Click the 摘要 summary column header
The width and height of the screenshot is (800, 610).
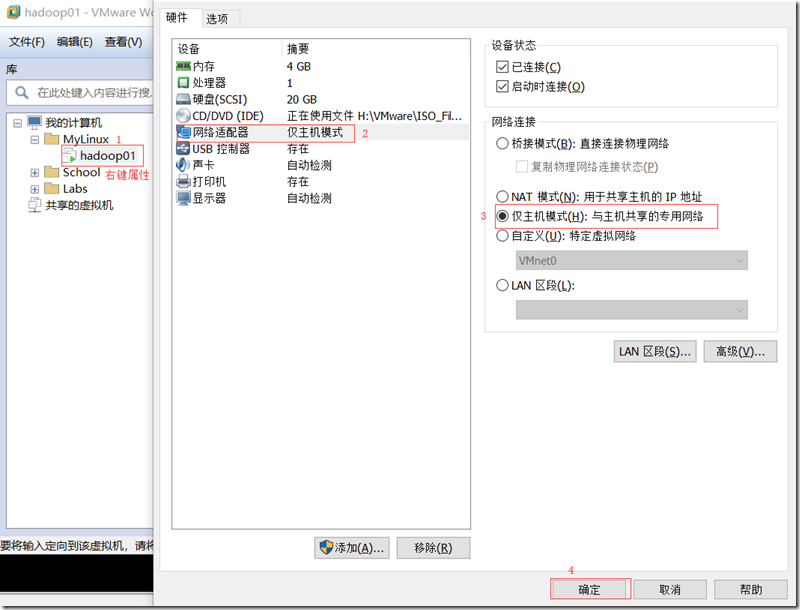tap(375, 48)
